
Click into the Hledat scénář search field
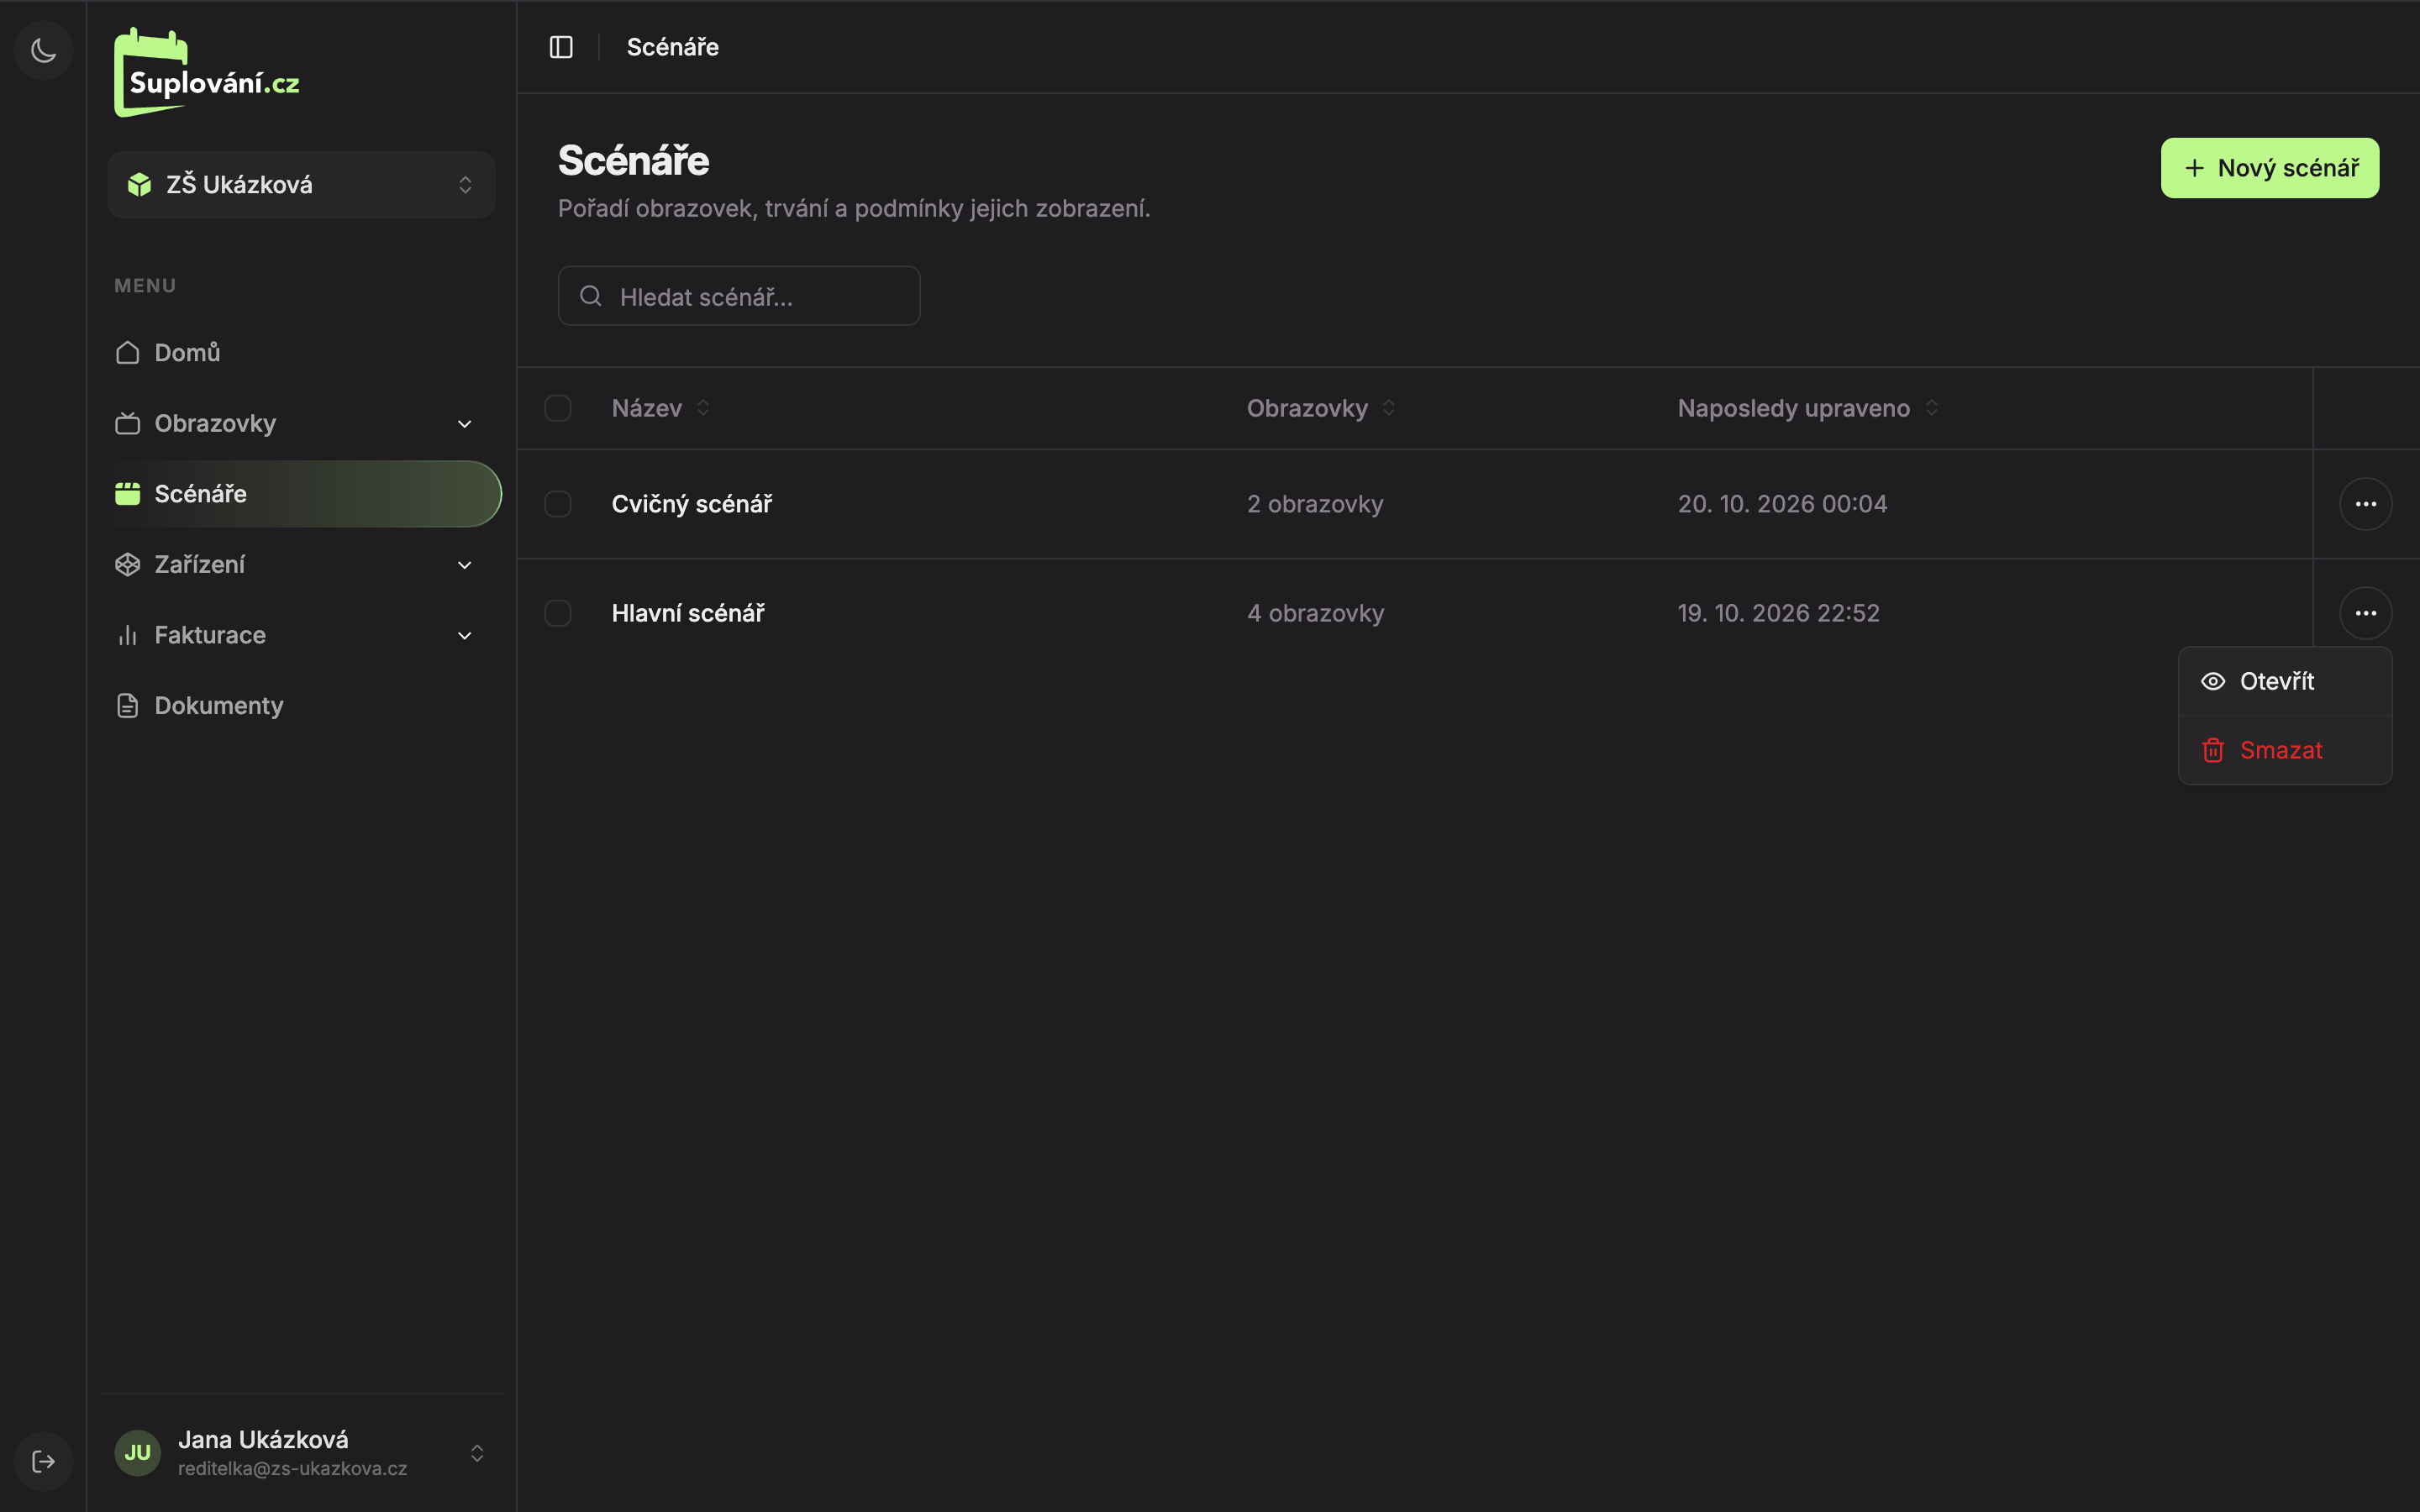tap(738, 296)
